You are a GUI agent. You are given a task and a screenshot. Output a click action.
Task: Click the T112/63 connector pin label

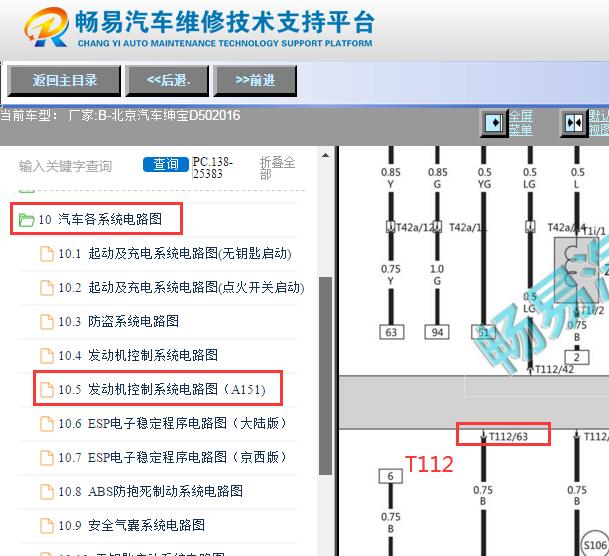click(x=508, y=437)
